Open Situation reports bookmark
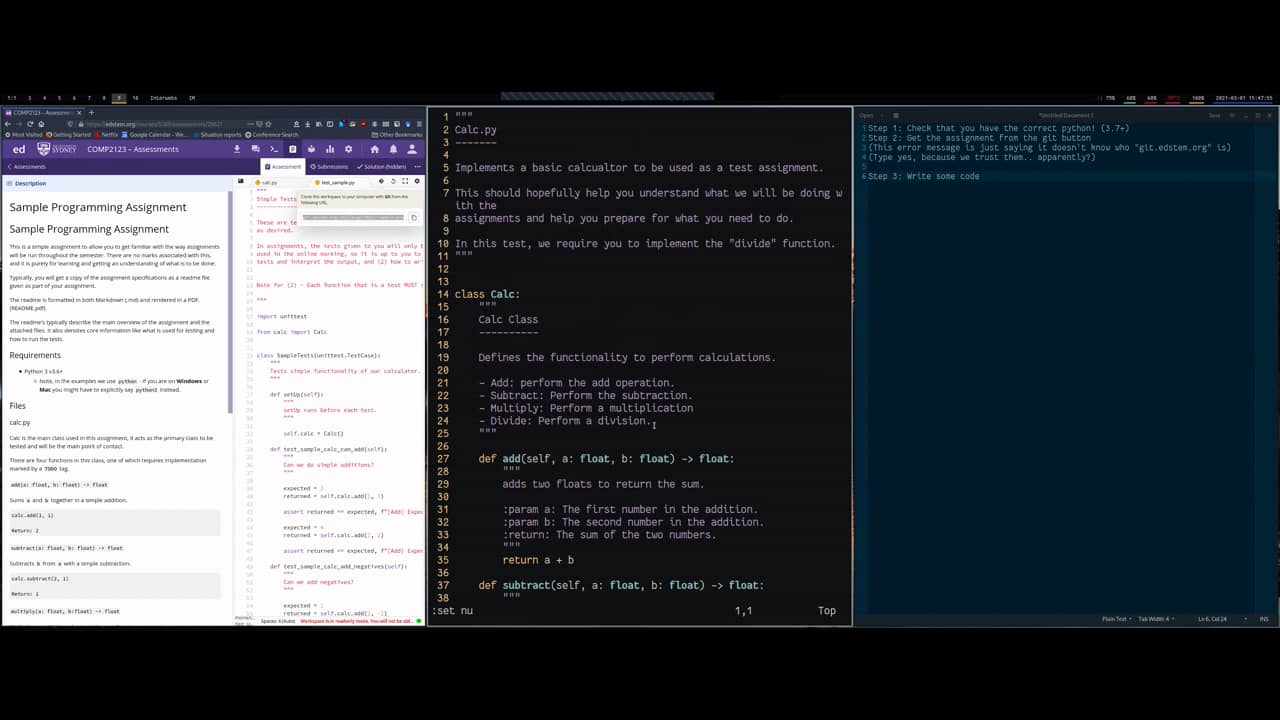The image size is (1280, 720). pyautogui.click(x=217, y=134)
